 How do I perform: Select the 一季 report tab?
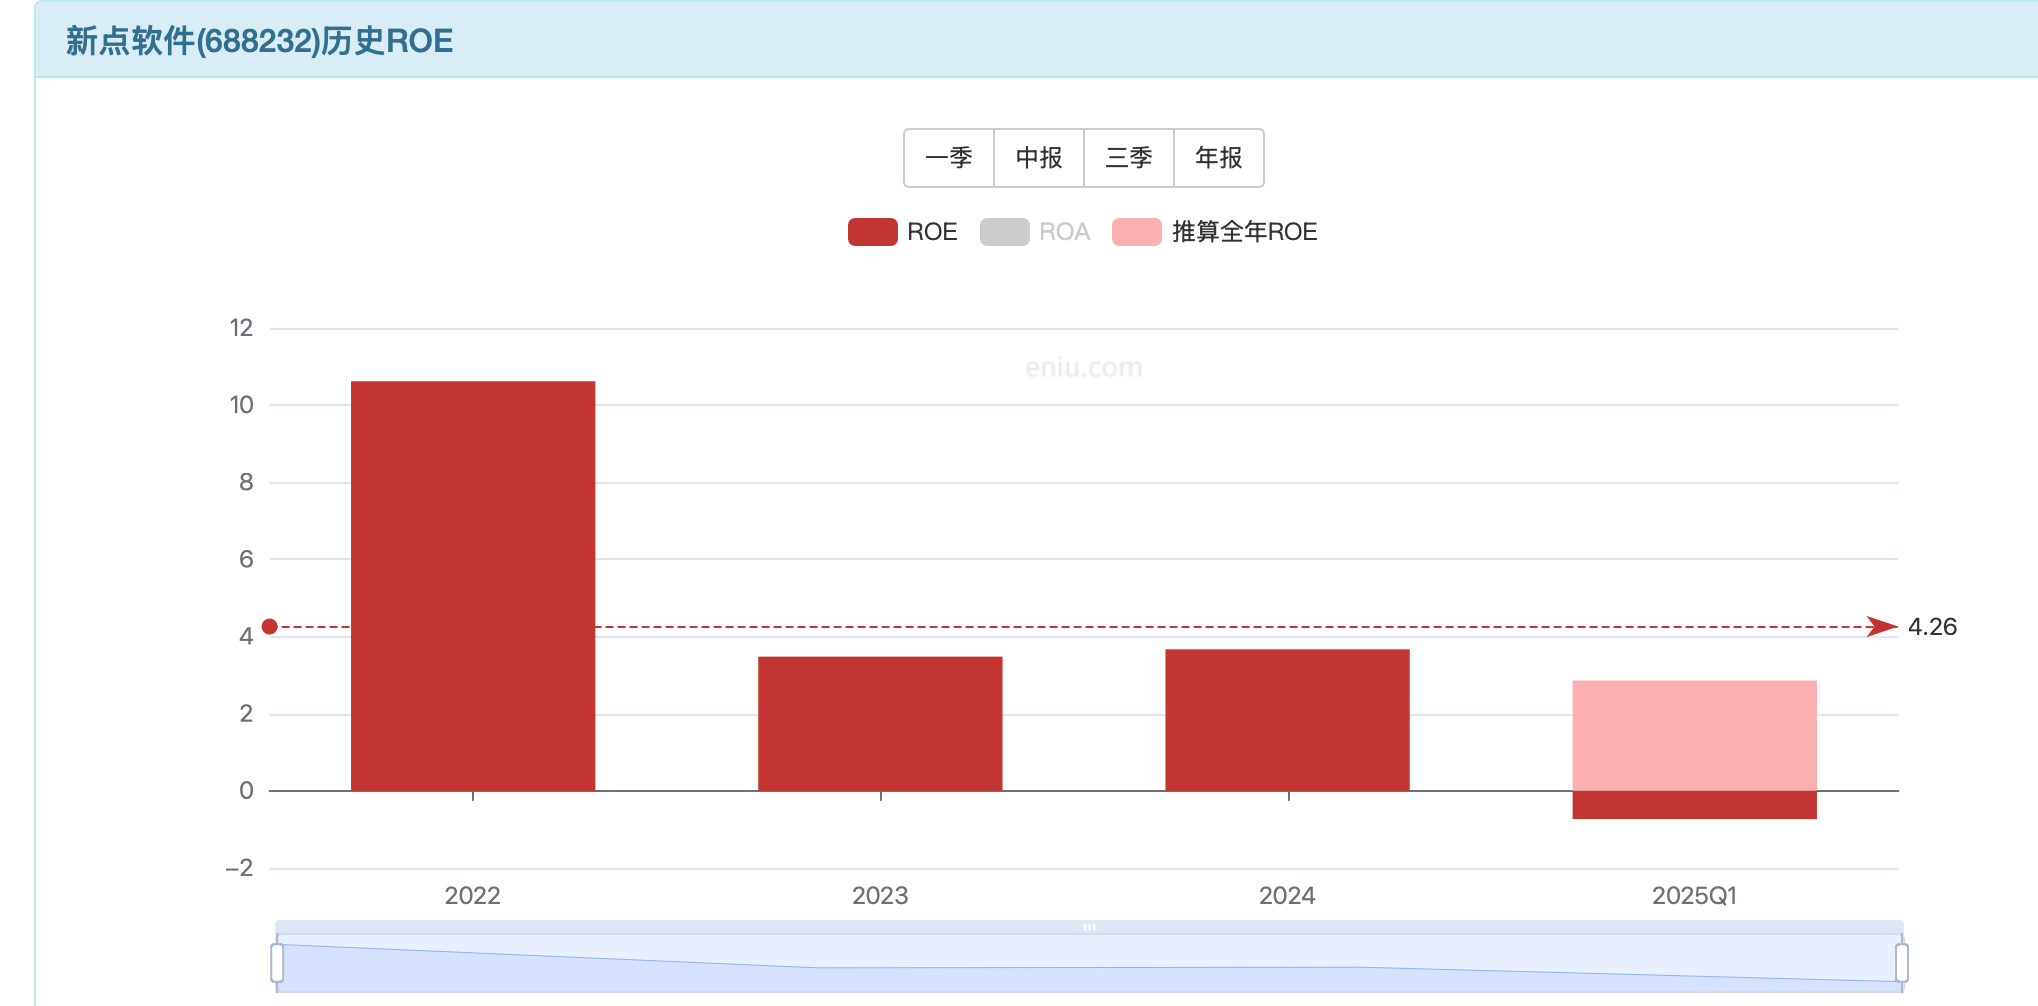point(949,158)
